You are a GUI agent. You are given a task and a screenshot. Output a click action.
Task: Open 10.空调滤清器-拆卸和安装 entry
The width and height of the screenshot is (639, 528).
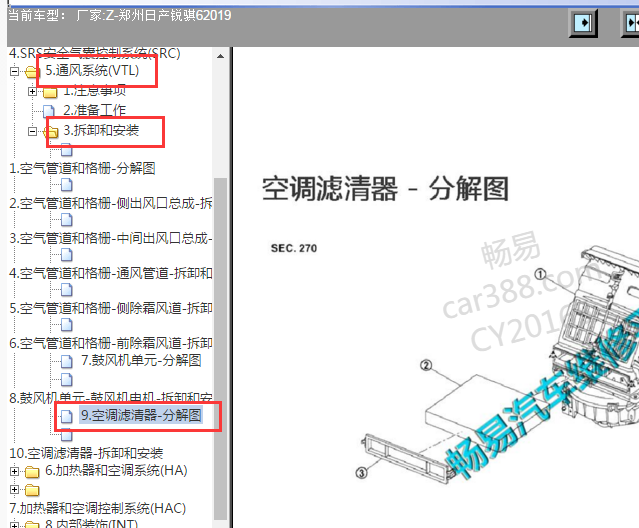pos(86,453)
